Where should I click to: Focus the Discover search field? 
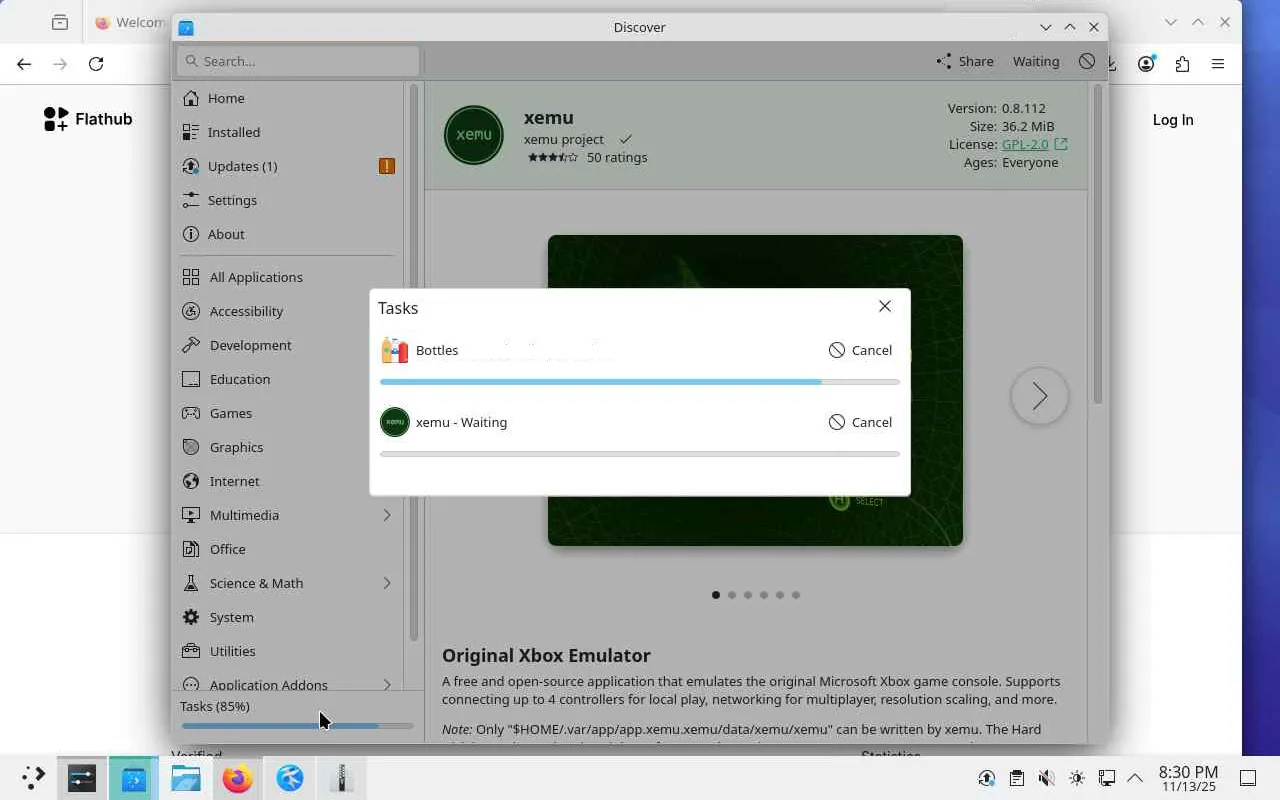[298, 61]
